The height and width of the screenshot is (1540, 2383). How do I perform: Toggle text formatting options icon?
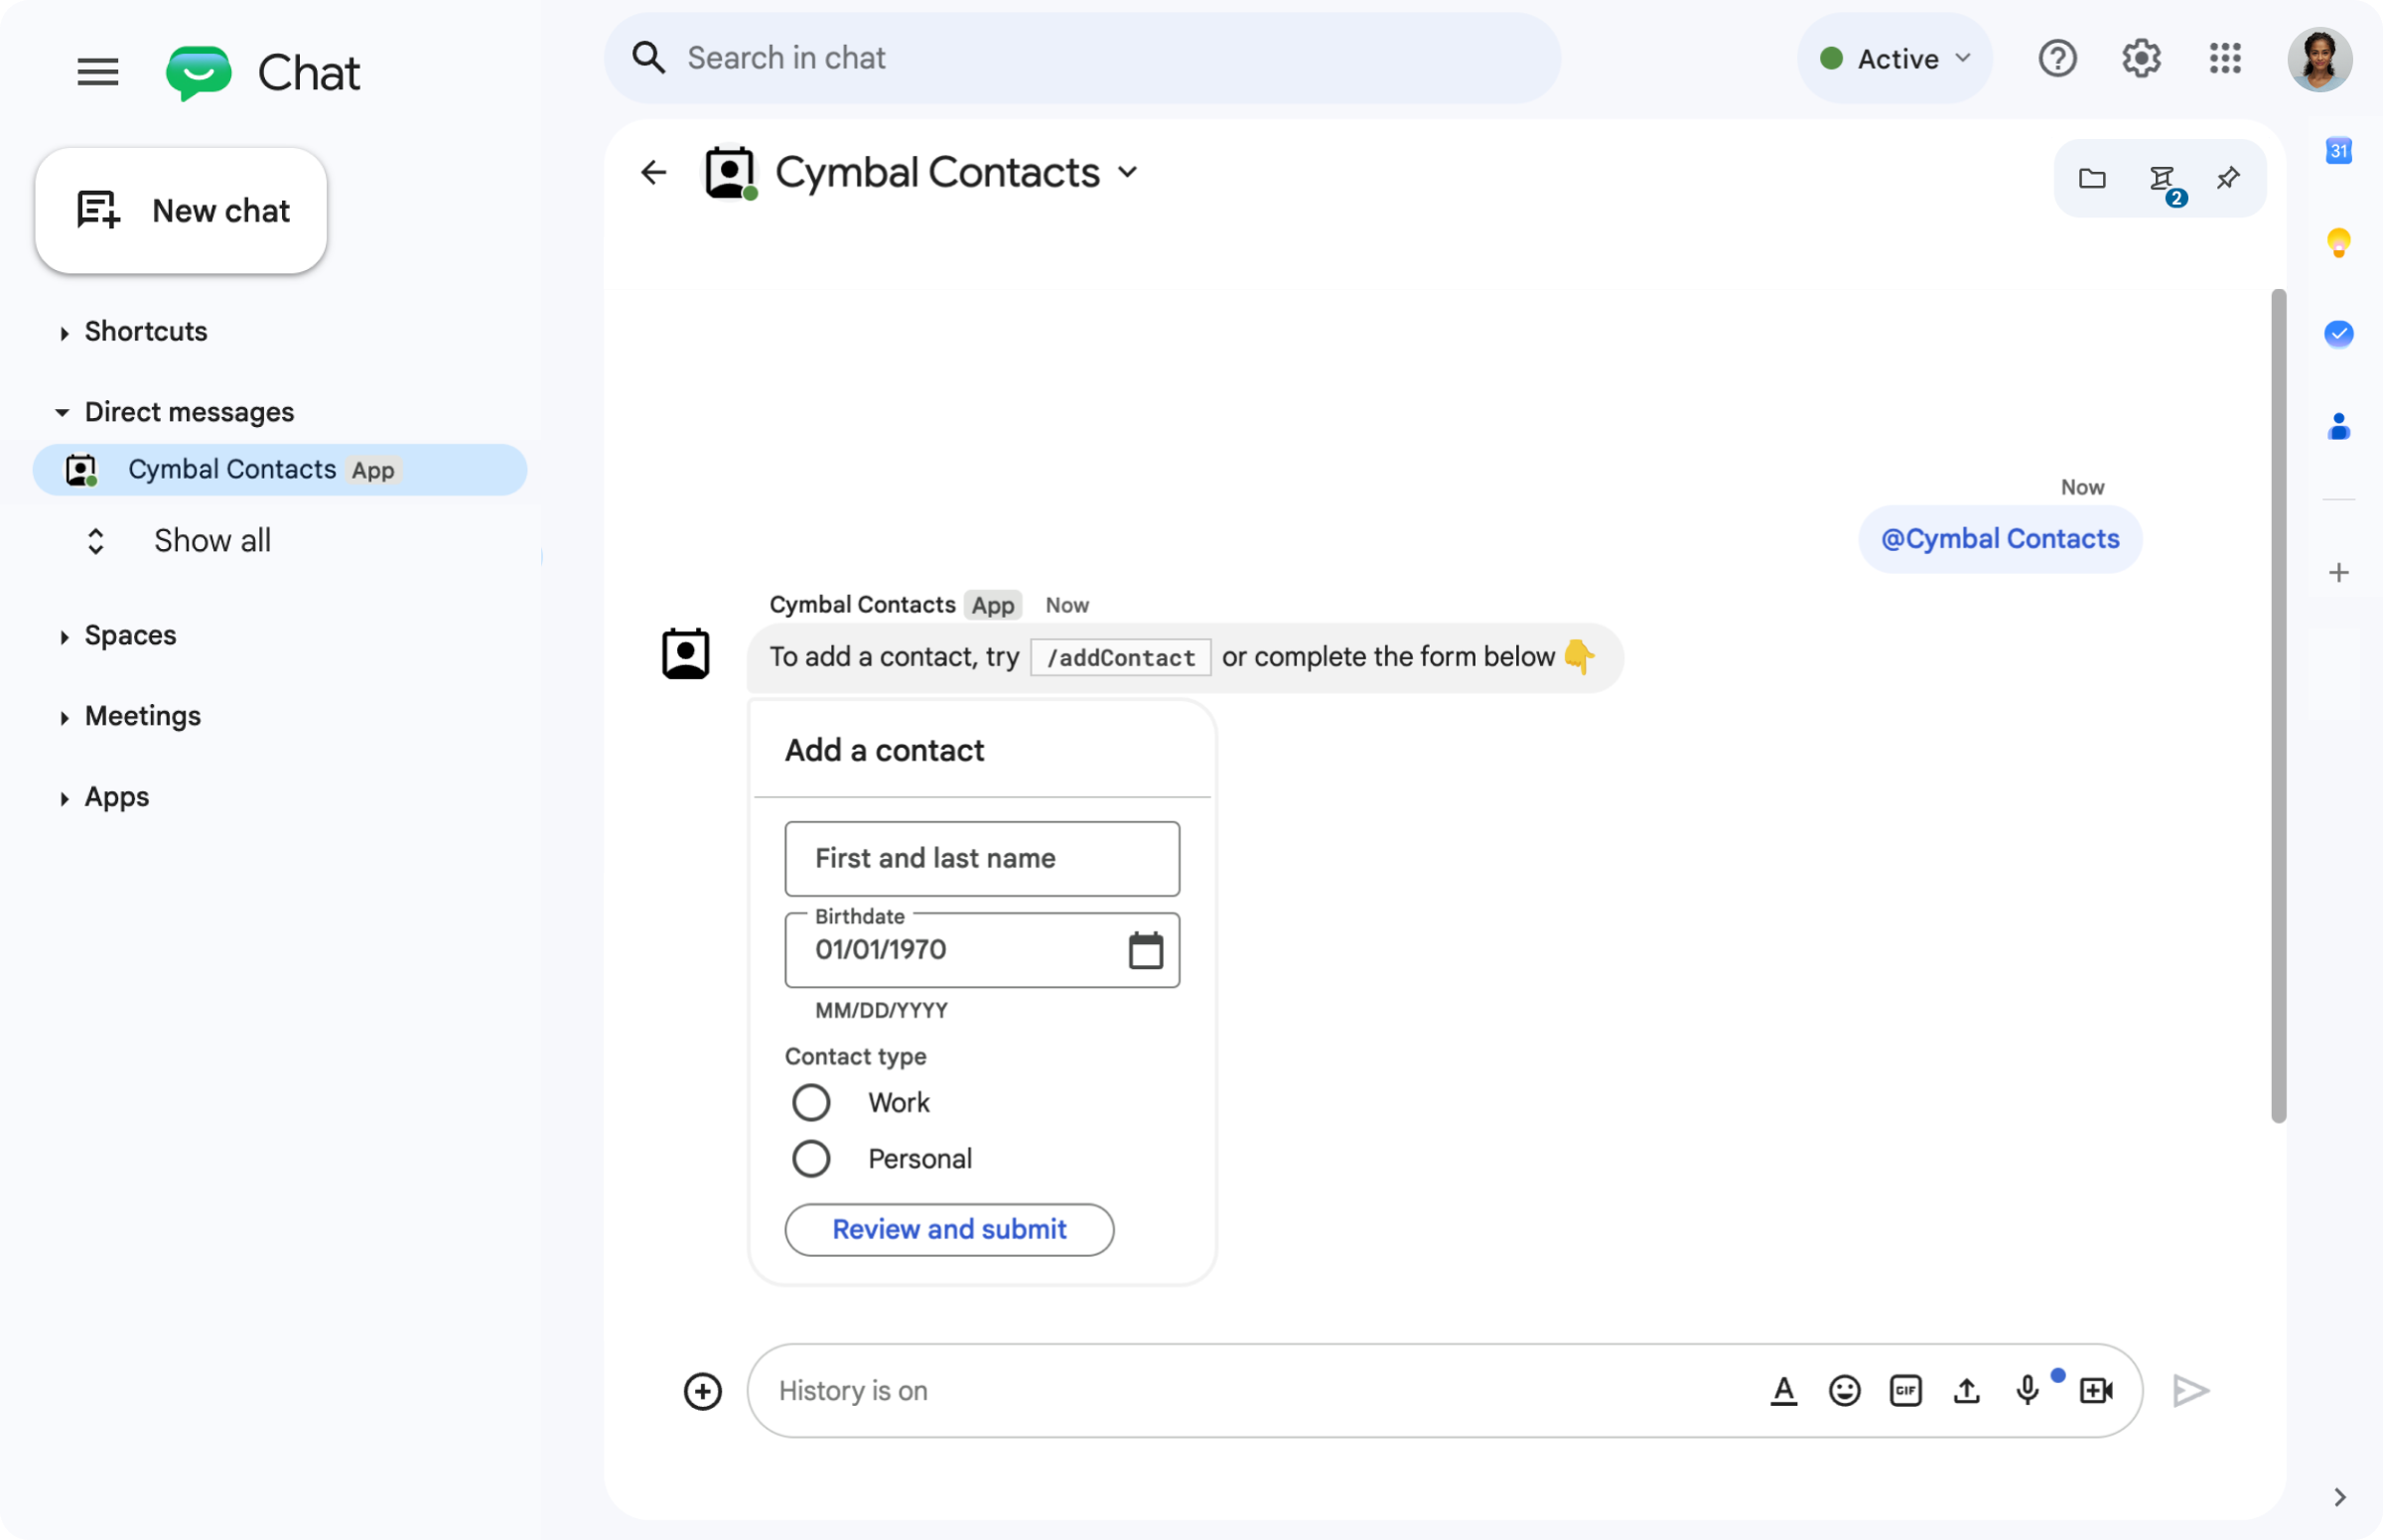coord(1783,1391)
